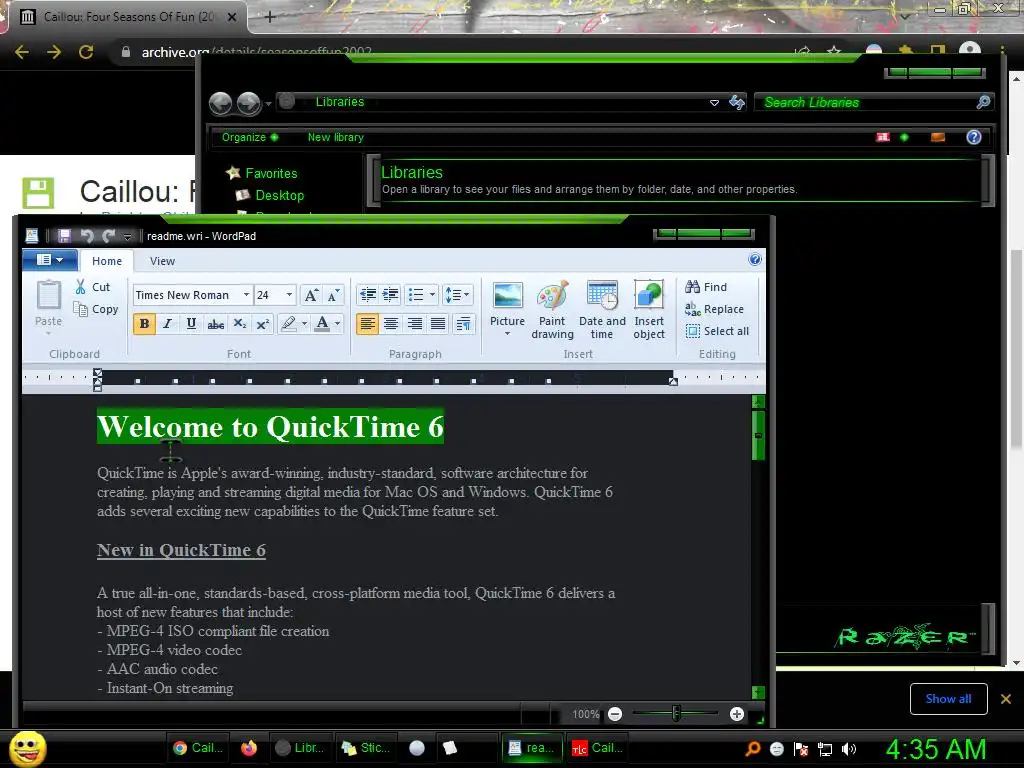
Task: Open the text highlight color dropdown arrow
Action: (x=304, y=323)
